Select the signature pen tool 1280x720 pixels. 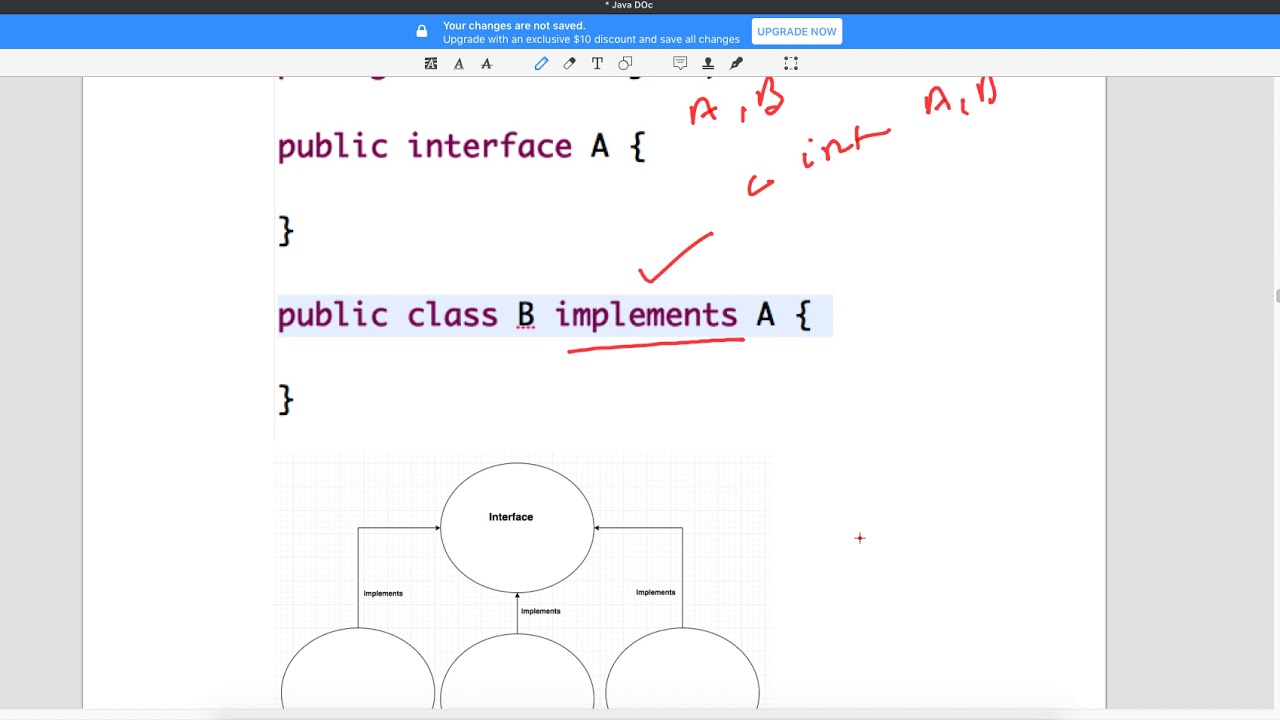(x=736, y=63)
